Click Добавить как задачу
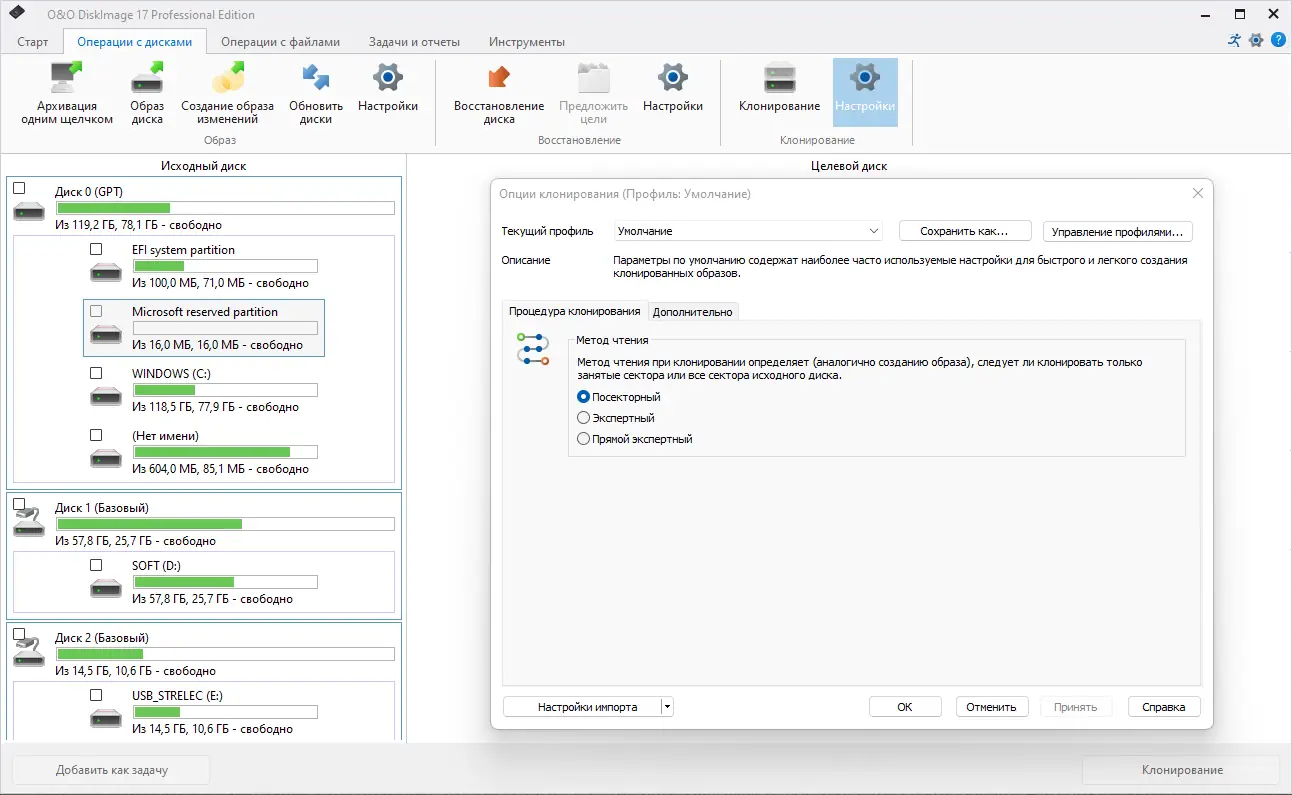The width and height of the screenshot is (1292, 795). point(111,770)
